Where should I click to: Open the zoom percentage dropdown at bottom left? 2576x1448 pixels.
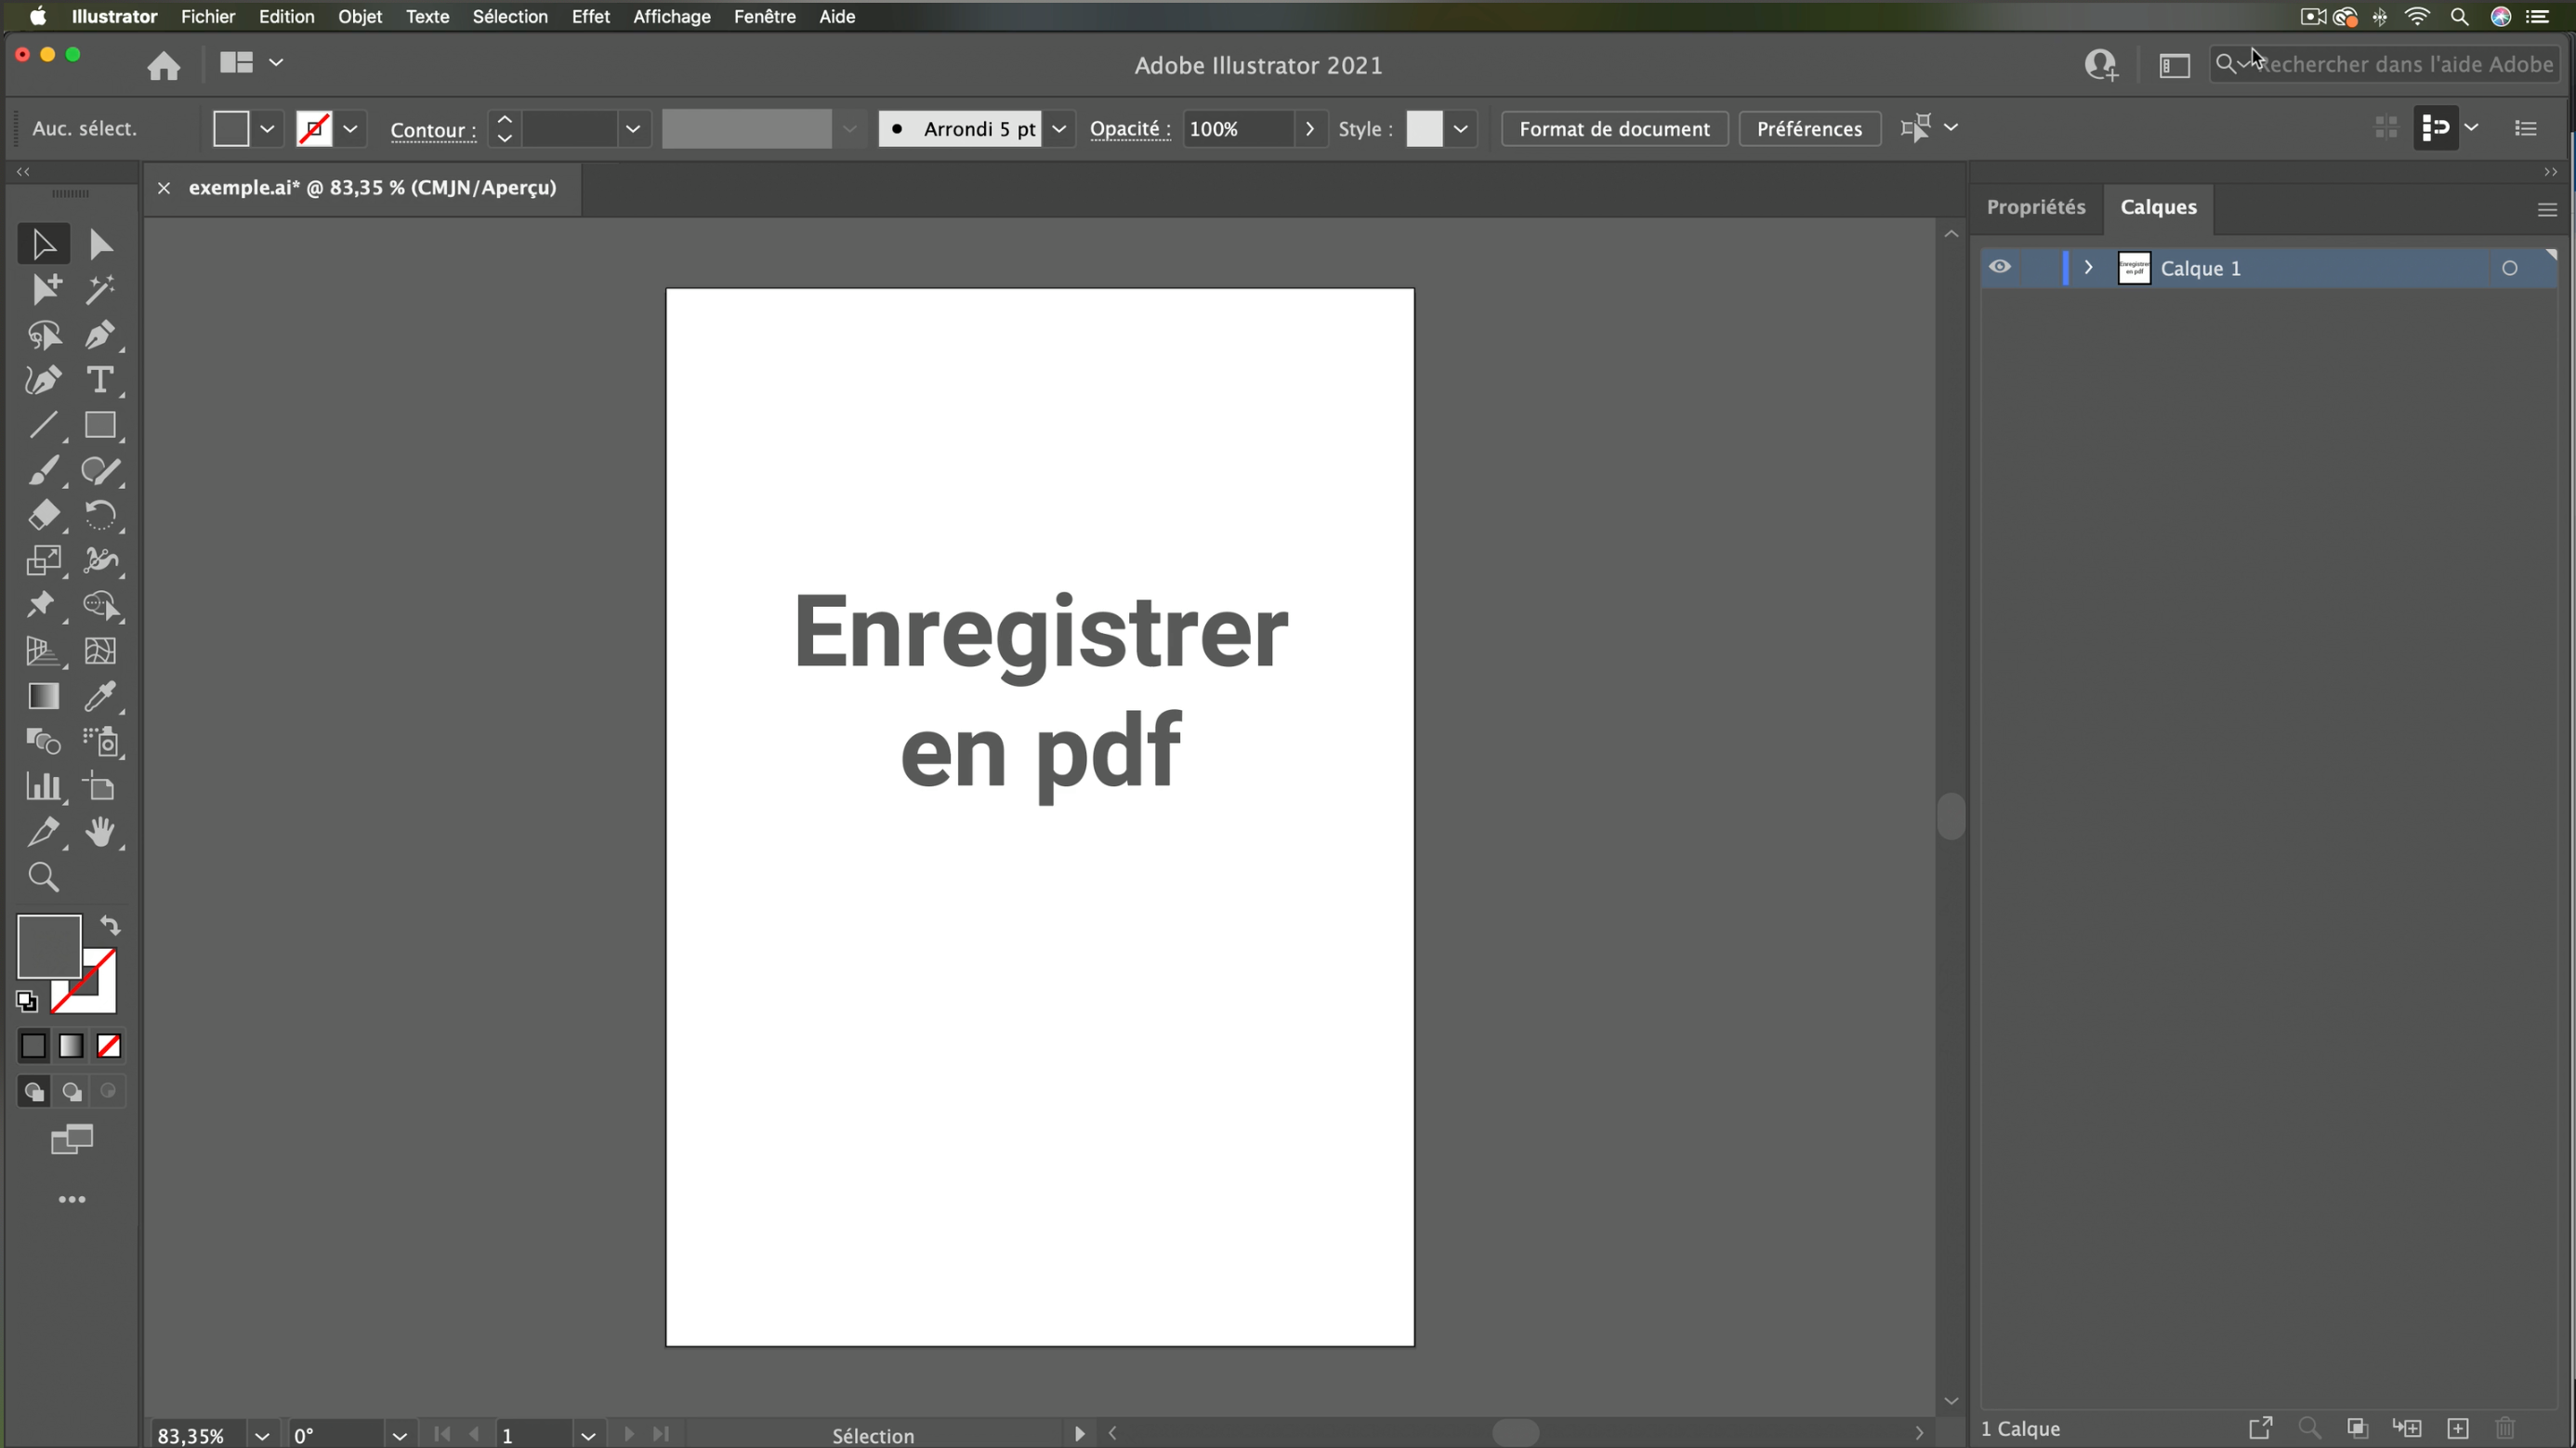pos(262,1435)
